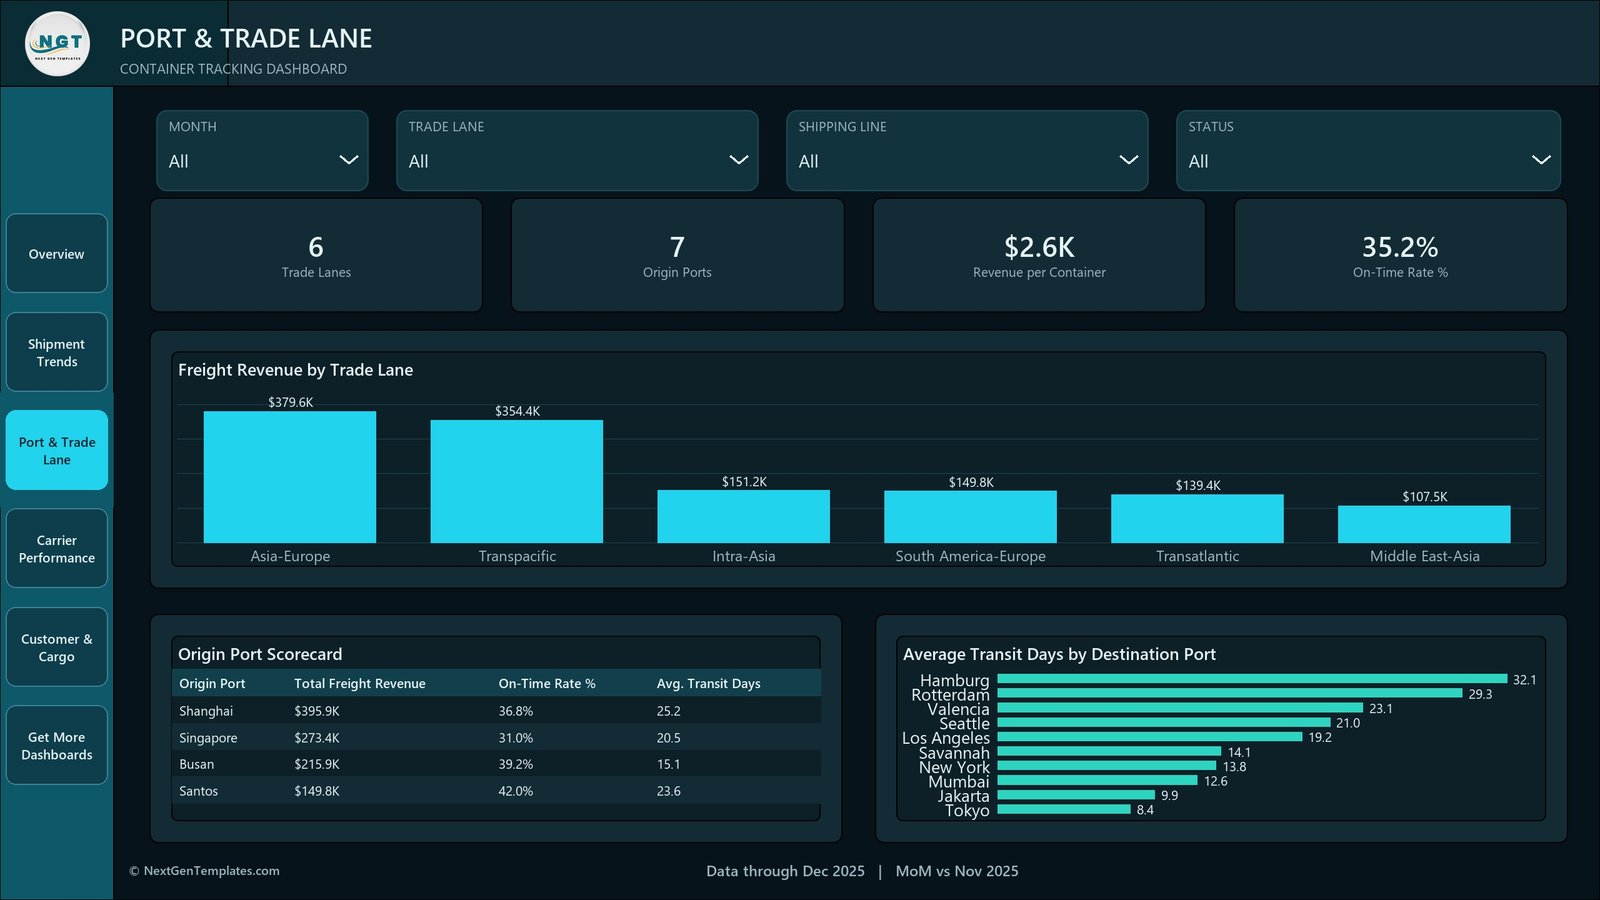Expand the Shipping Line dropdown chevron

click(x=1129, y=160)
